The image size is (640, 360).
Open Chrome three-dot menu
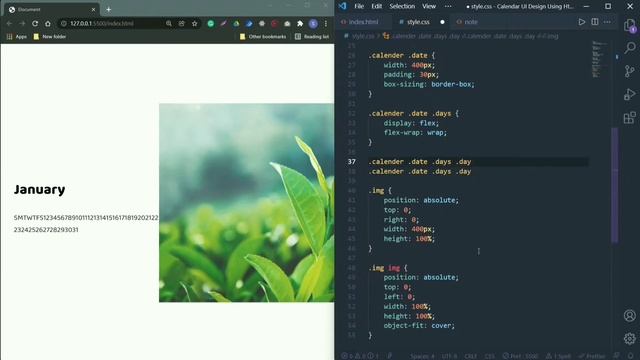[326, 24]
